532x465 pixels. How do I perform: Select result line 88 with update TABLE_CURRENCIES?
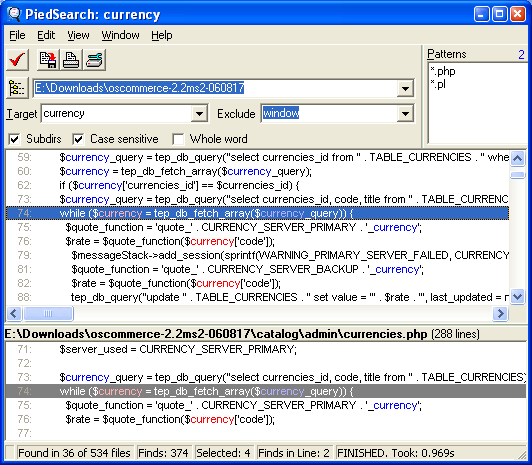tap(257, 297)
